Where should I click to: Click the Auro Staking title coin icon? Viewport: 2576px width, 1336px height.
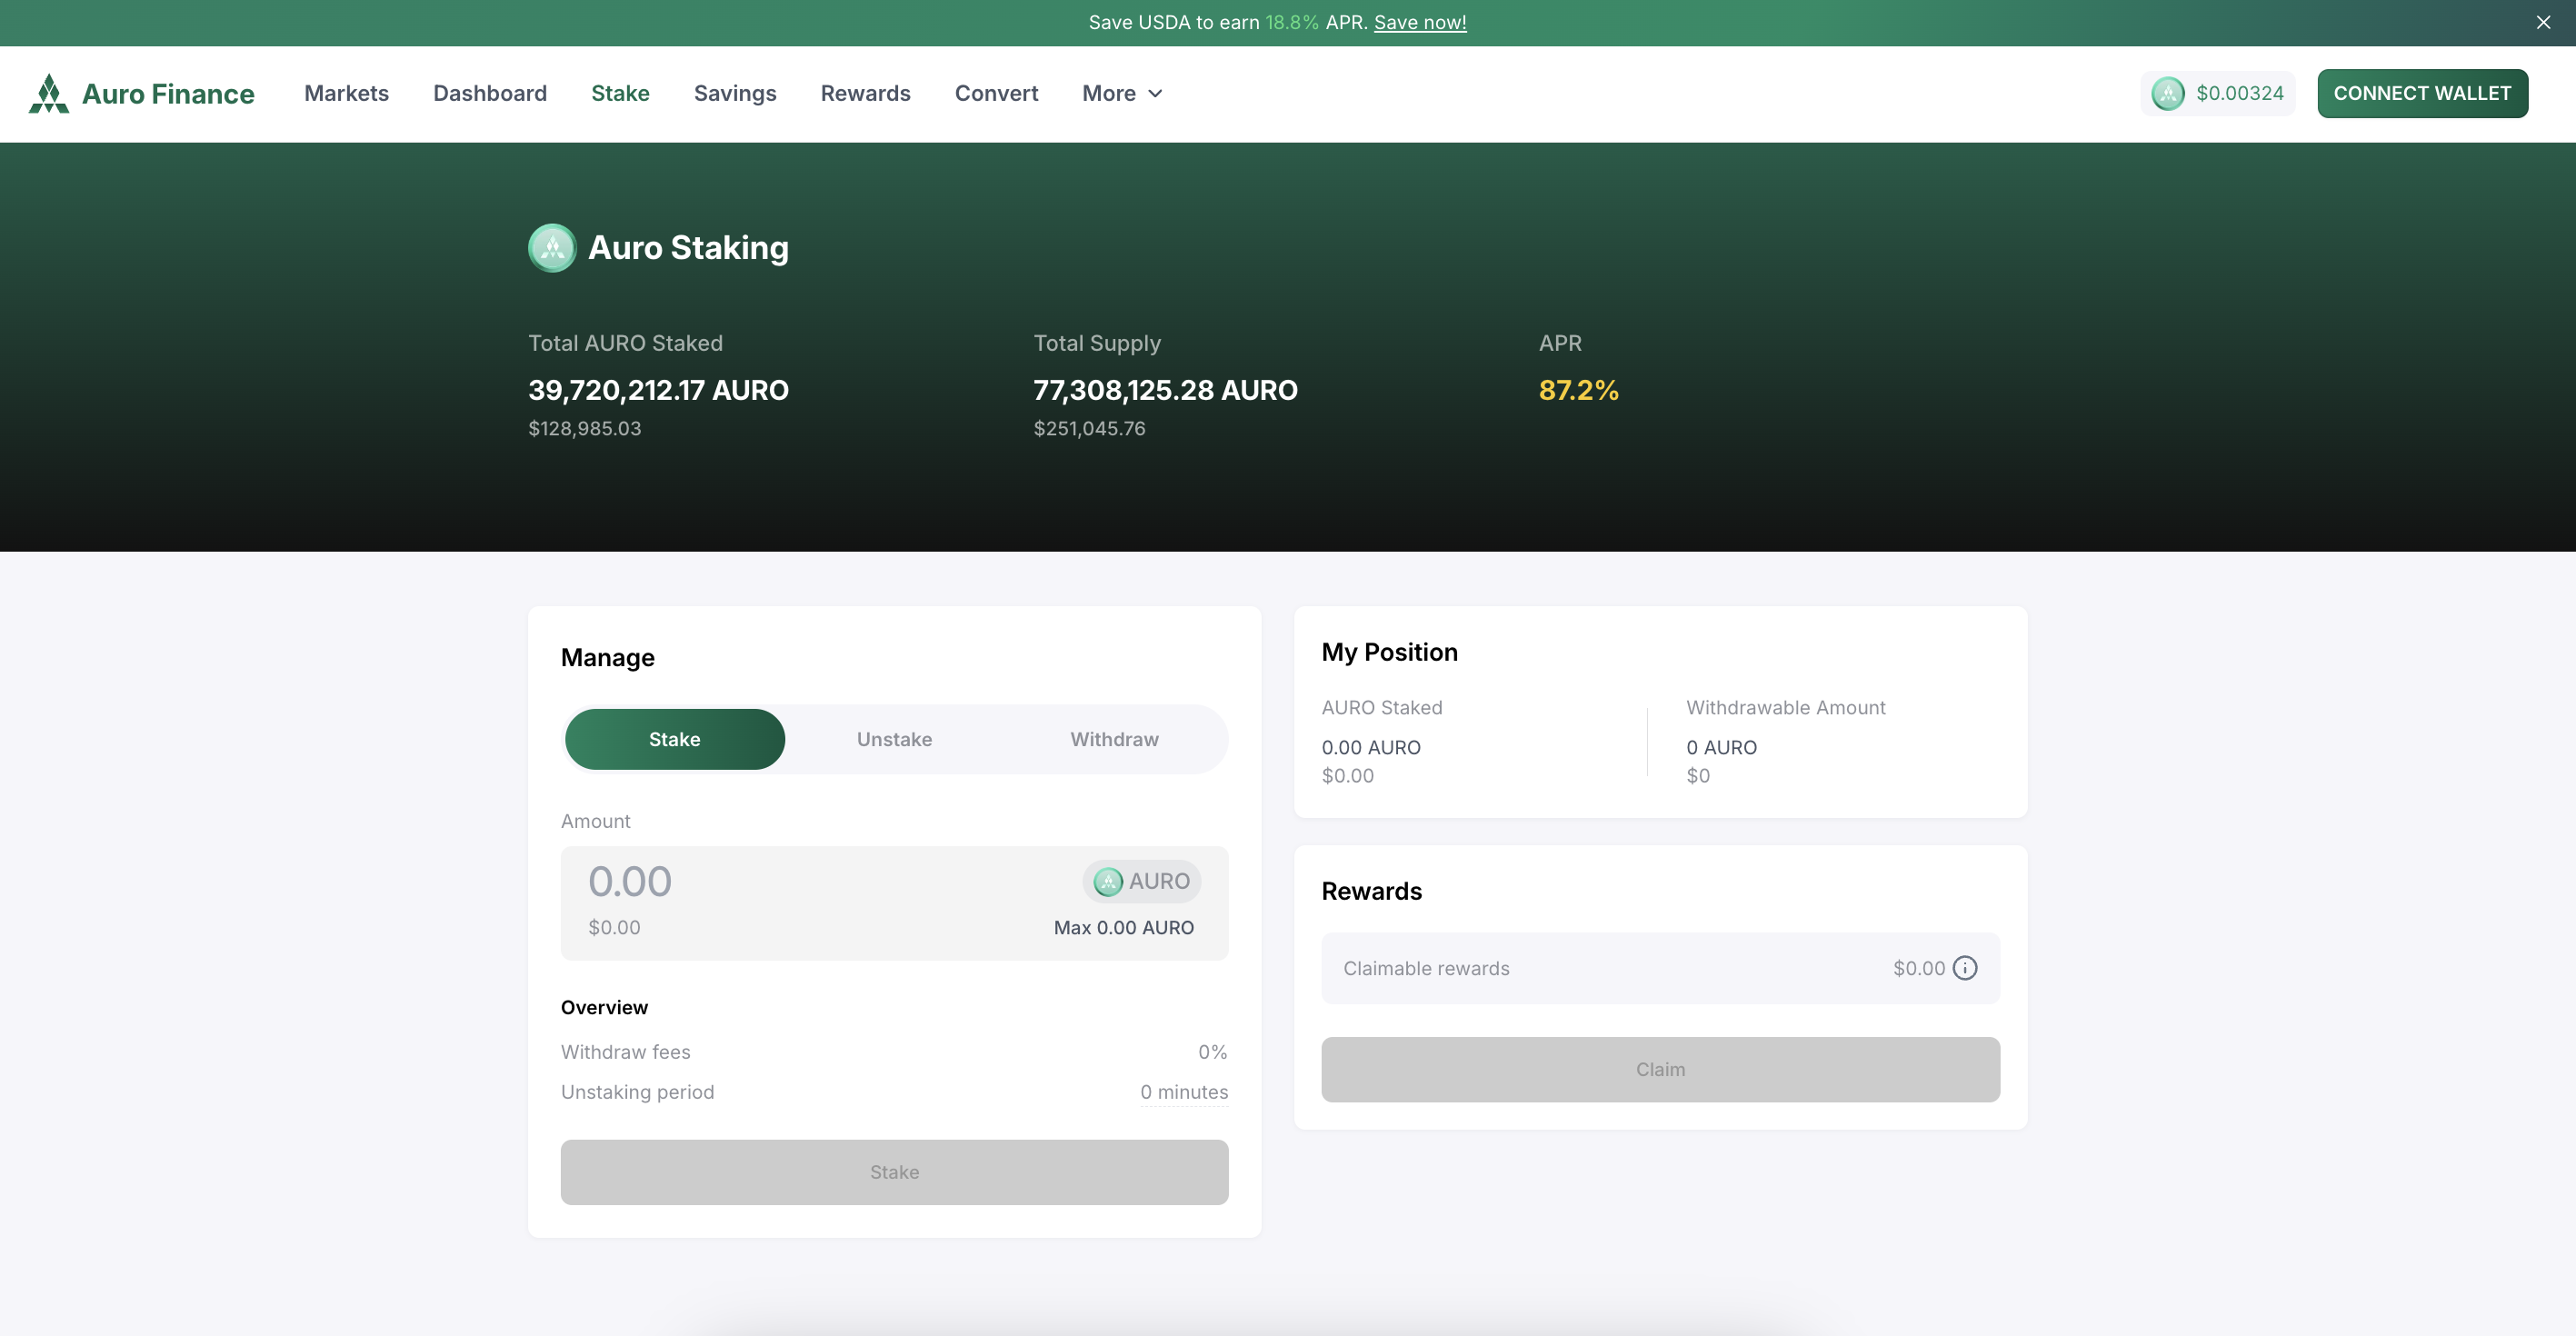click(552, 247)
